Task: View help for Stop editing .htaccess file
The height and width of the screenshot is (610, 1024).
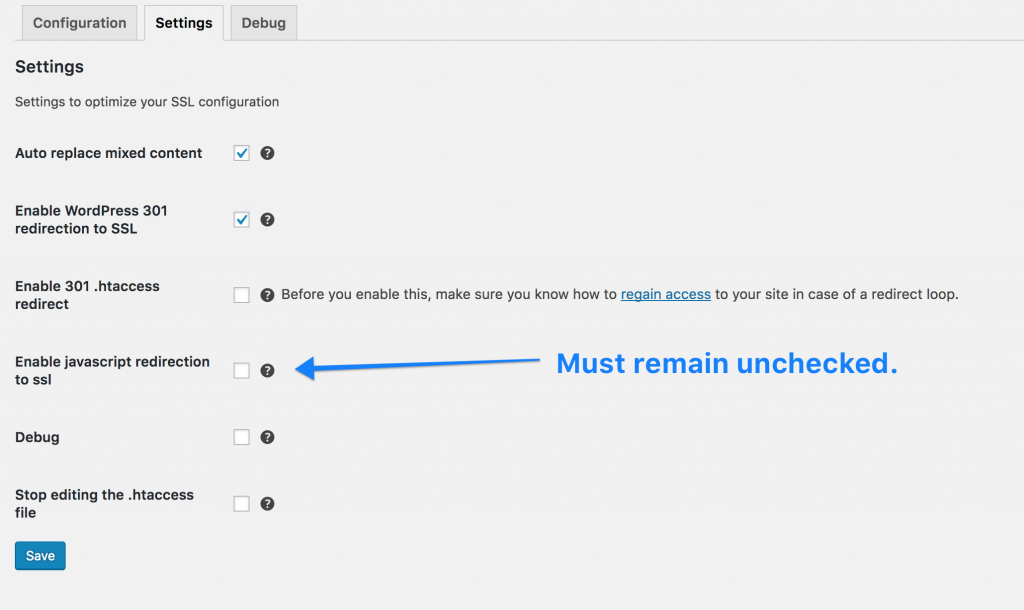Action: 267,503
